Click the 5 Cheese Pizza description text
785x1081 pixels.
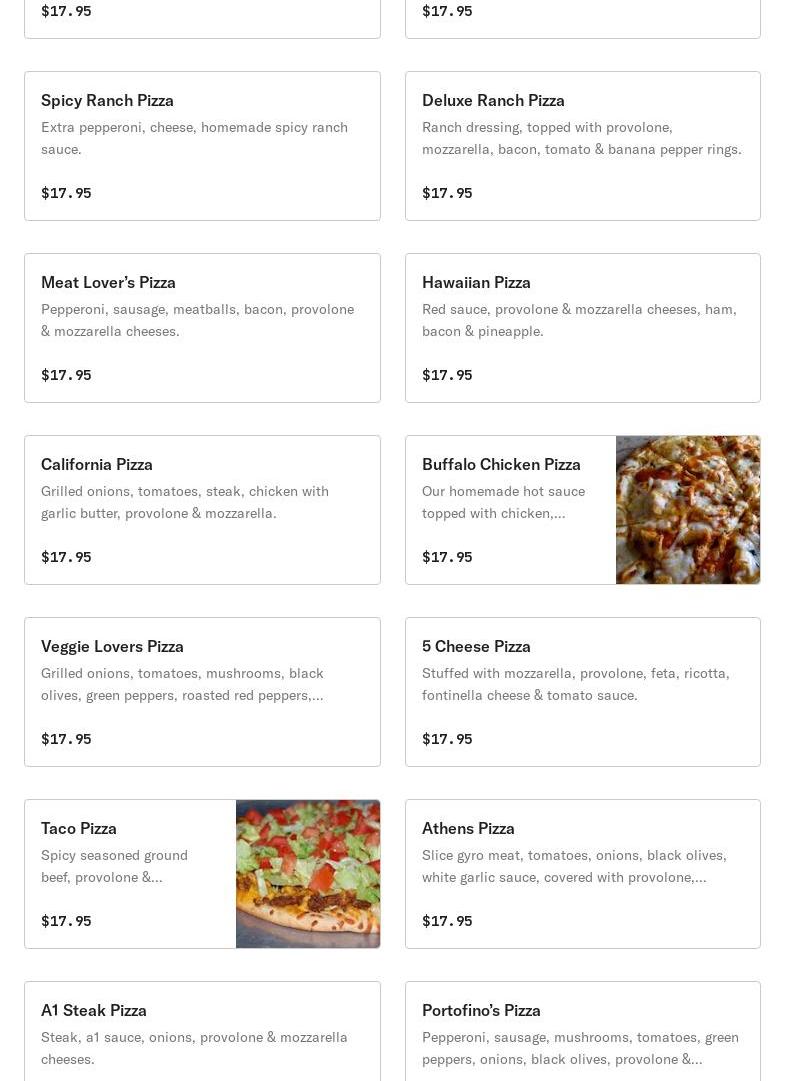575,684
